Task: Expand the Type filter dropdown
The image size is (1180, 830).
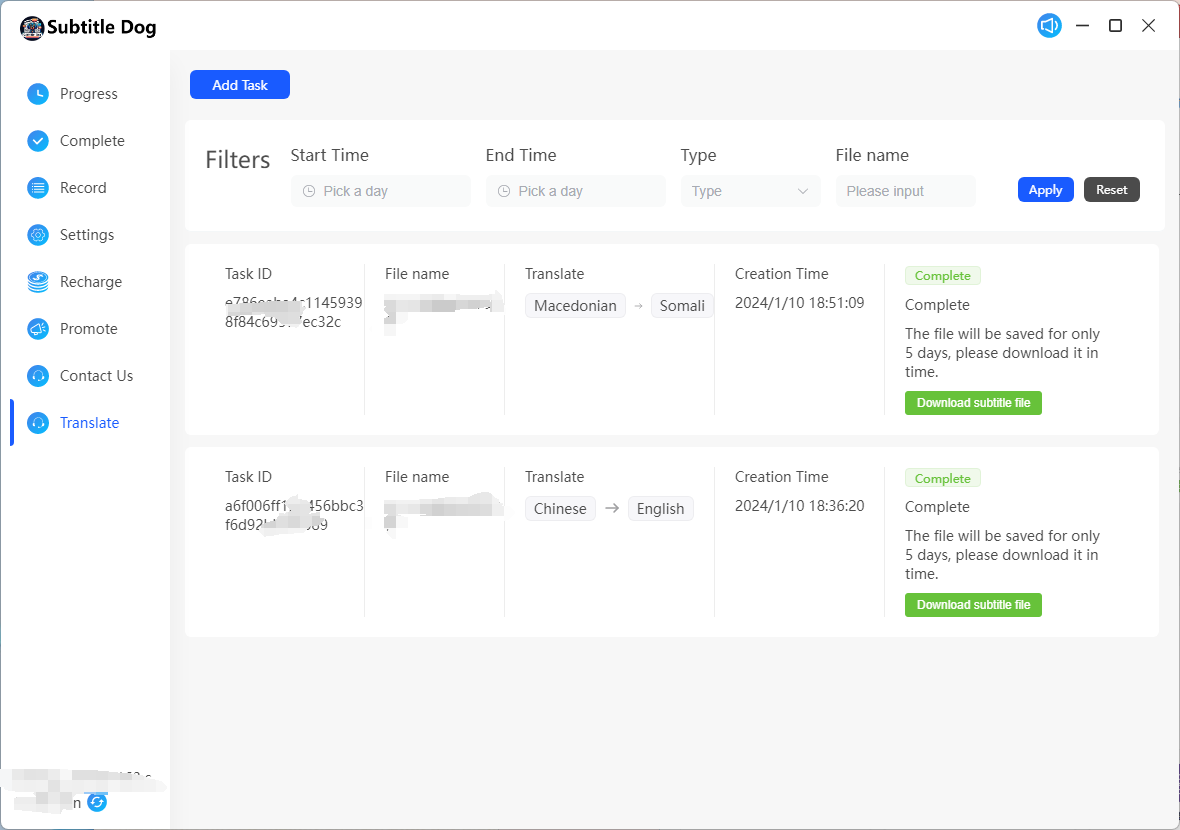Action: tap(750, 191)
